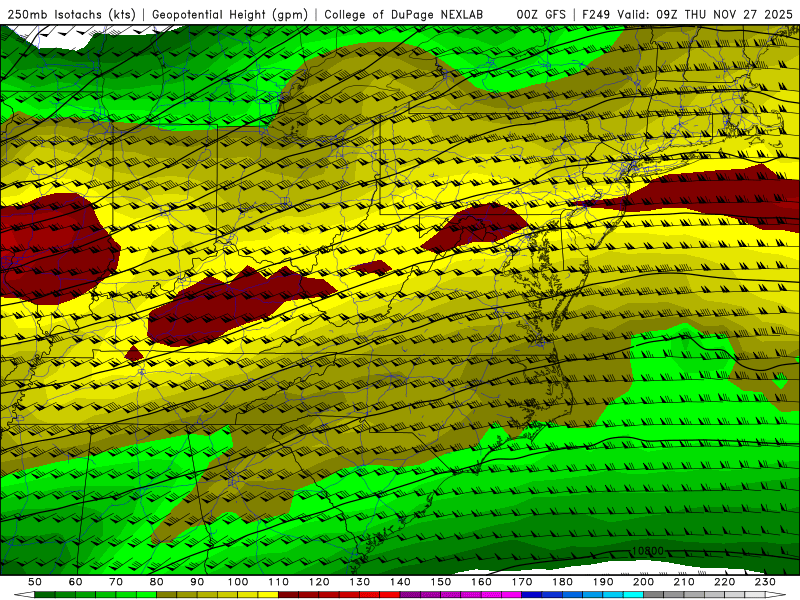Click the 190 knot colorbar label
The height and width of the screenshot is (600, 800).
(604, 582)
